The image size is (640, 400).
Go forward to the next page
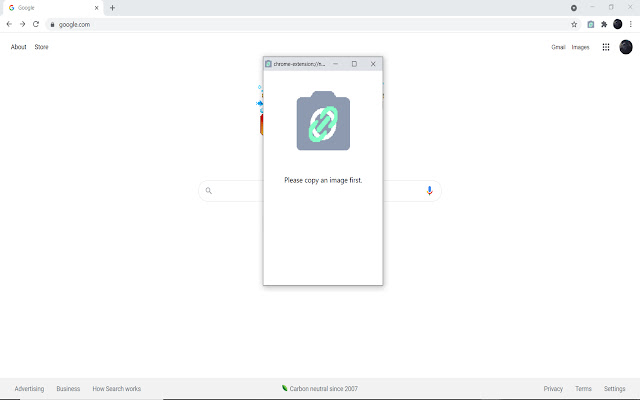22,24
